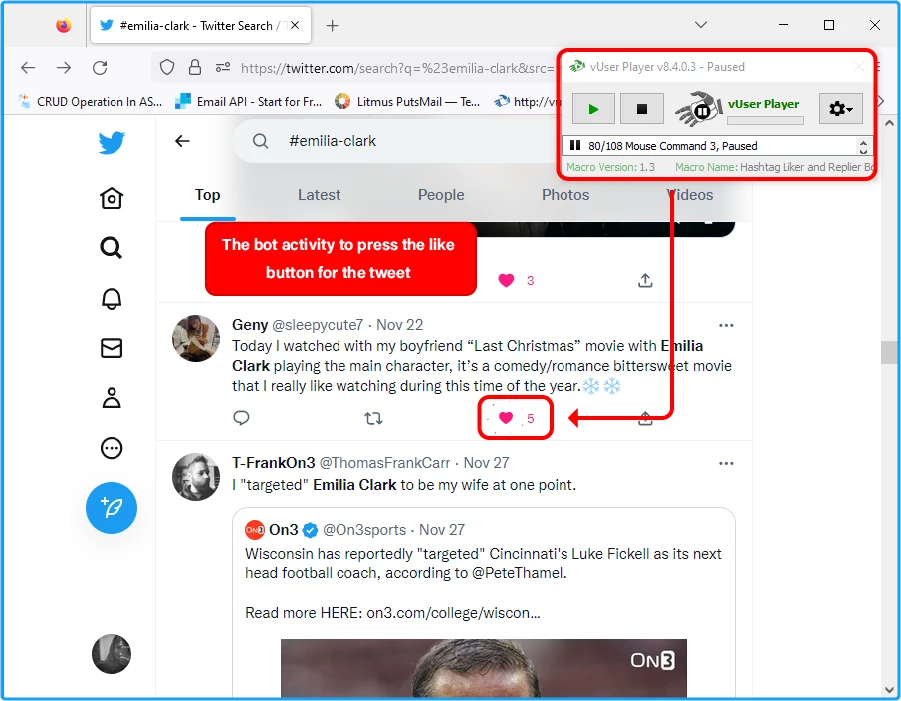Viewport: 901px width, 701px height.
Task: Open Geny's profile picture
Action: coord(196,338)
